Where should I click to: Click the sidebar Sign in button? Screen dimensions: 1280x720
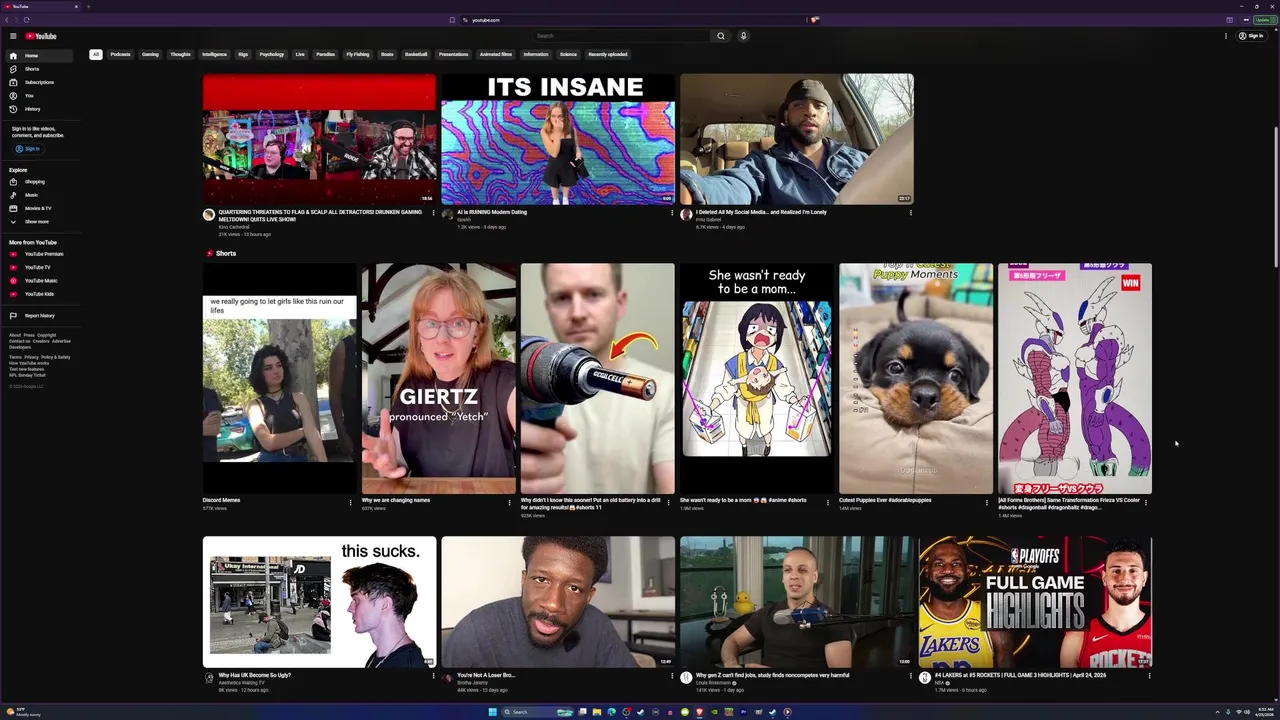coord(27,149)
